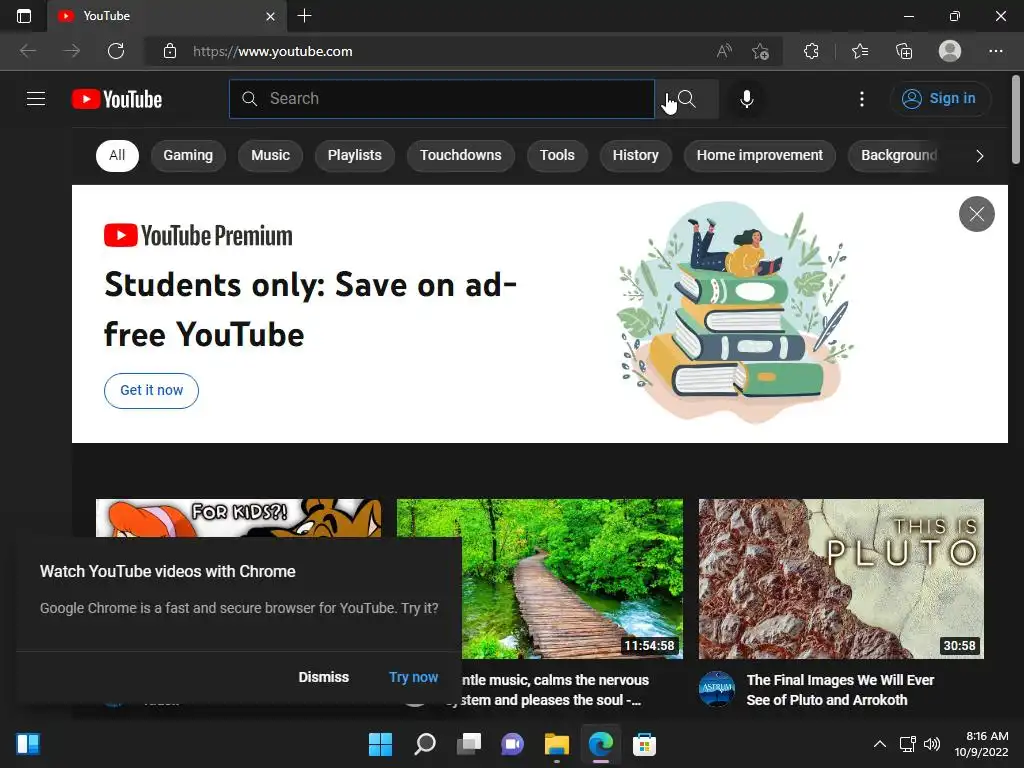Viewport: 1024px width, 768px height.
Task: Select the History filter chip
Action: (635, 155)
